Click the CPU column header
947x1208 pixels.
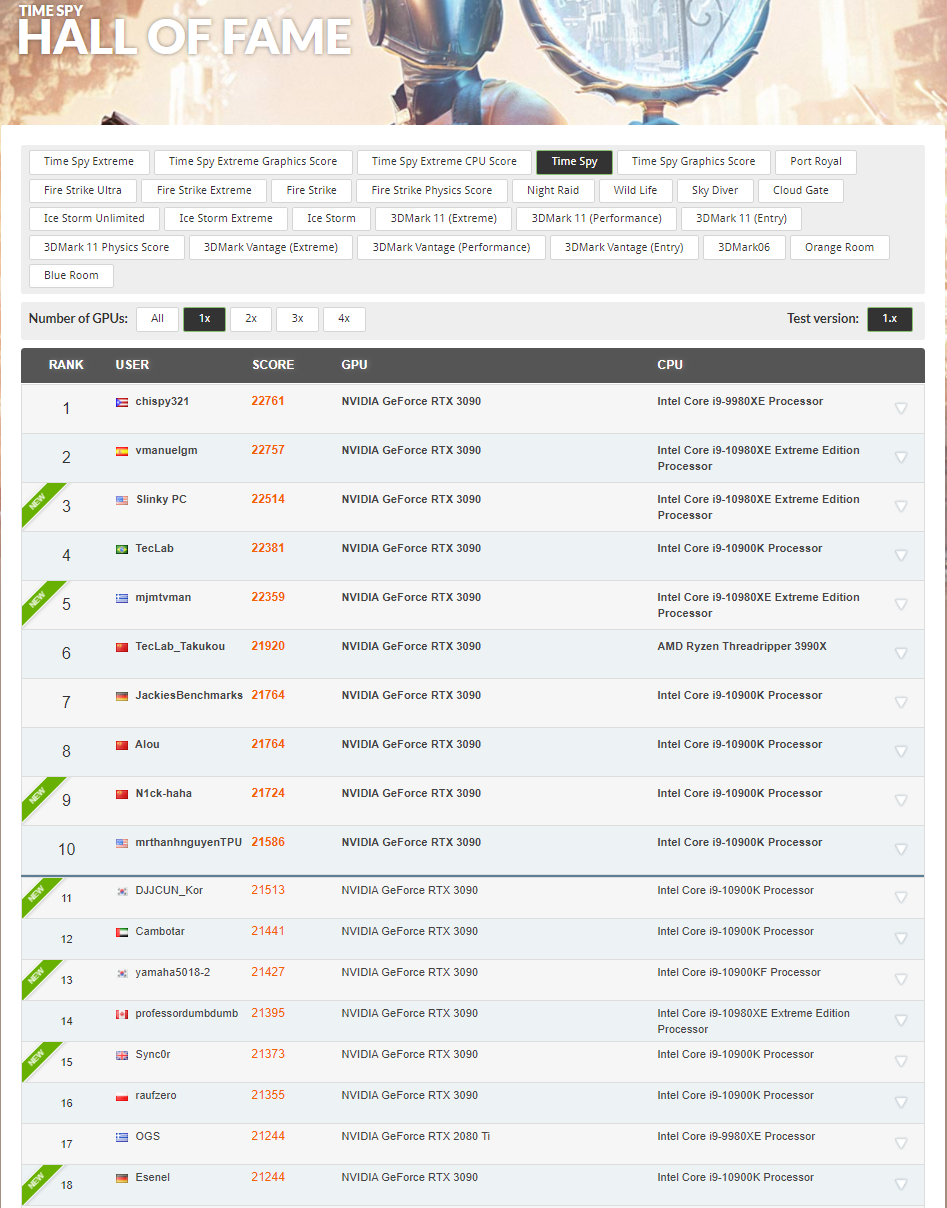click(x=670, y=365)
